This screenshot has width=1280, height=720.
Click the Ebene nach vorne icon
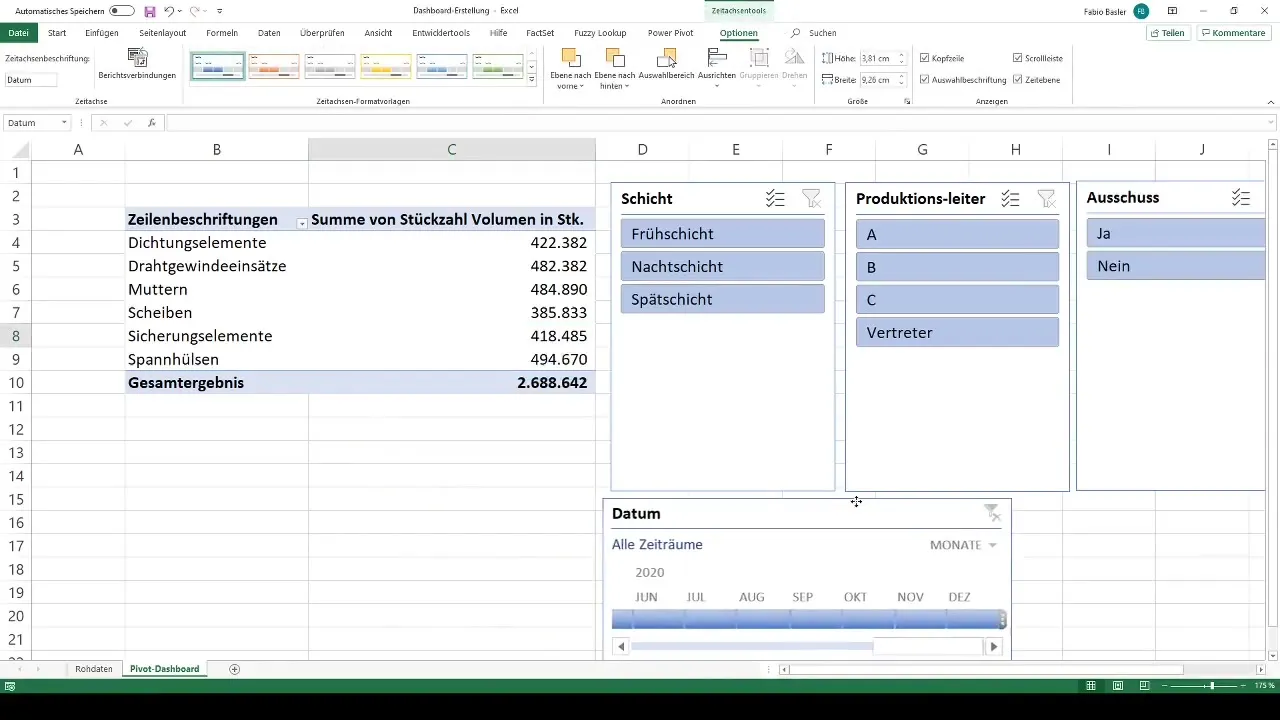571,58
